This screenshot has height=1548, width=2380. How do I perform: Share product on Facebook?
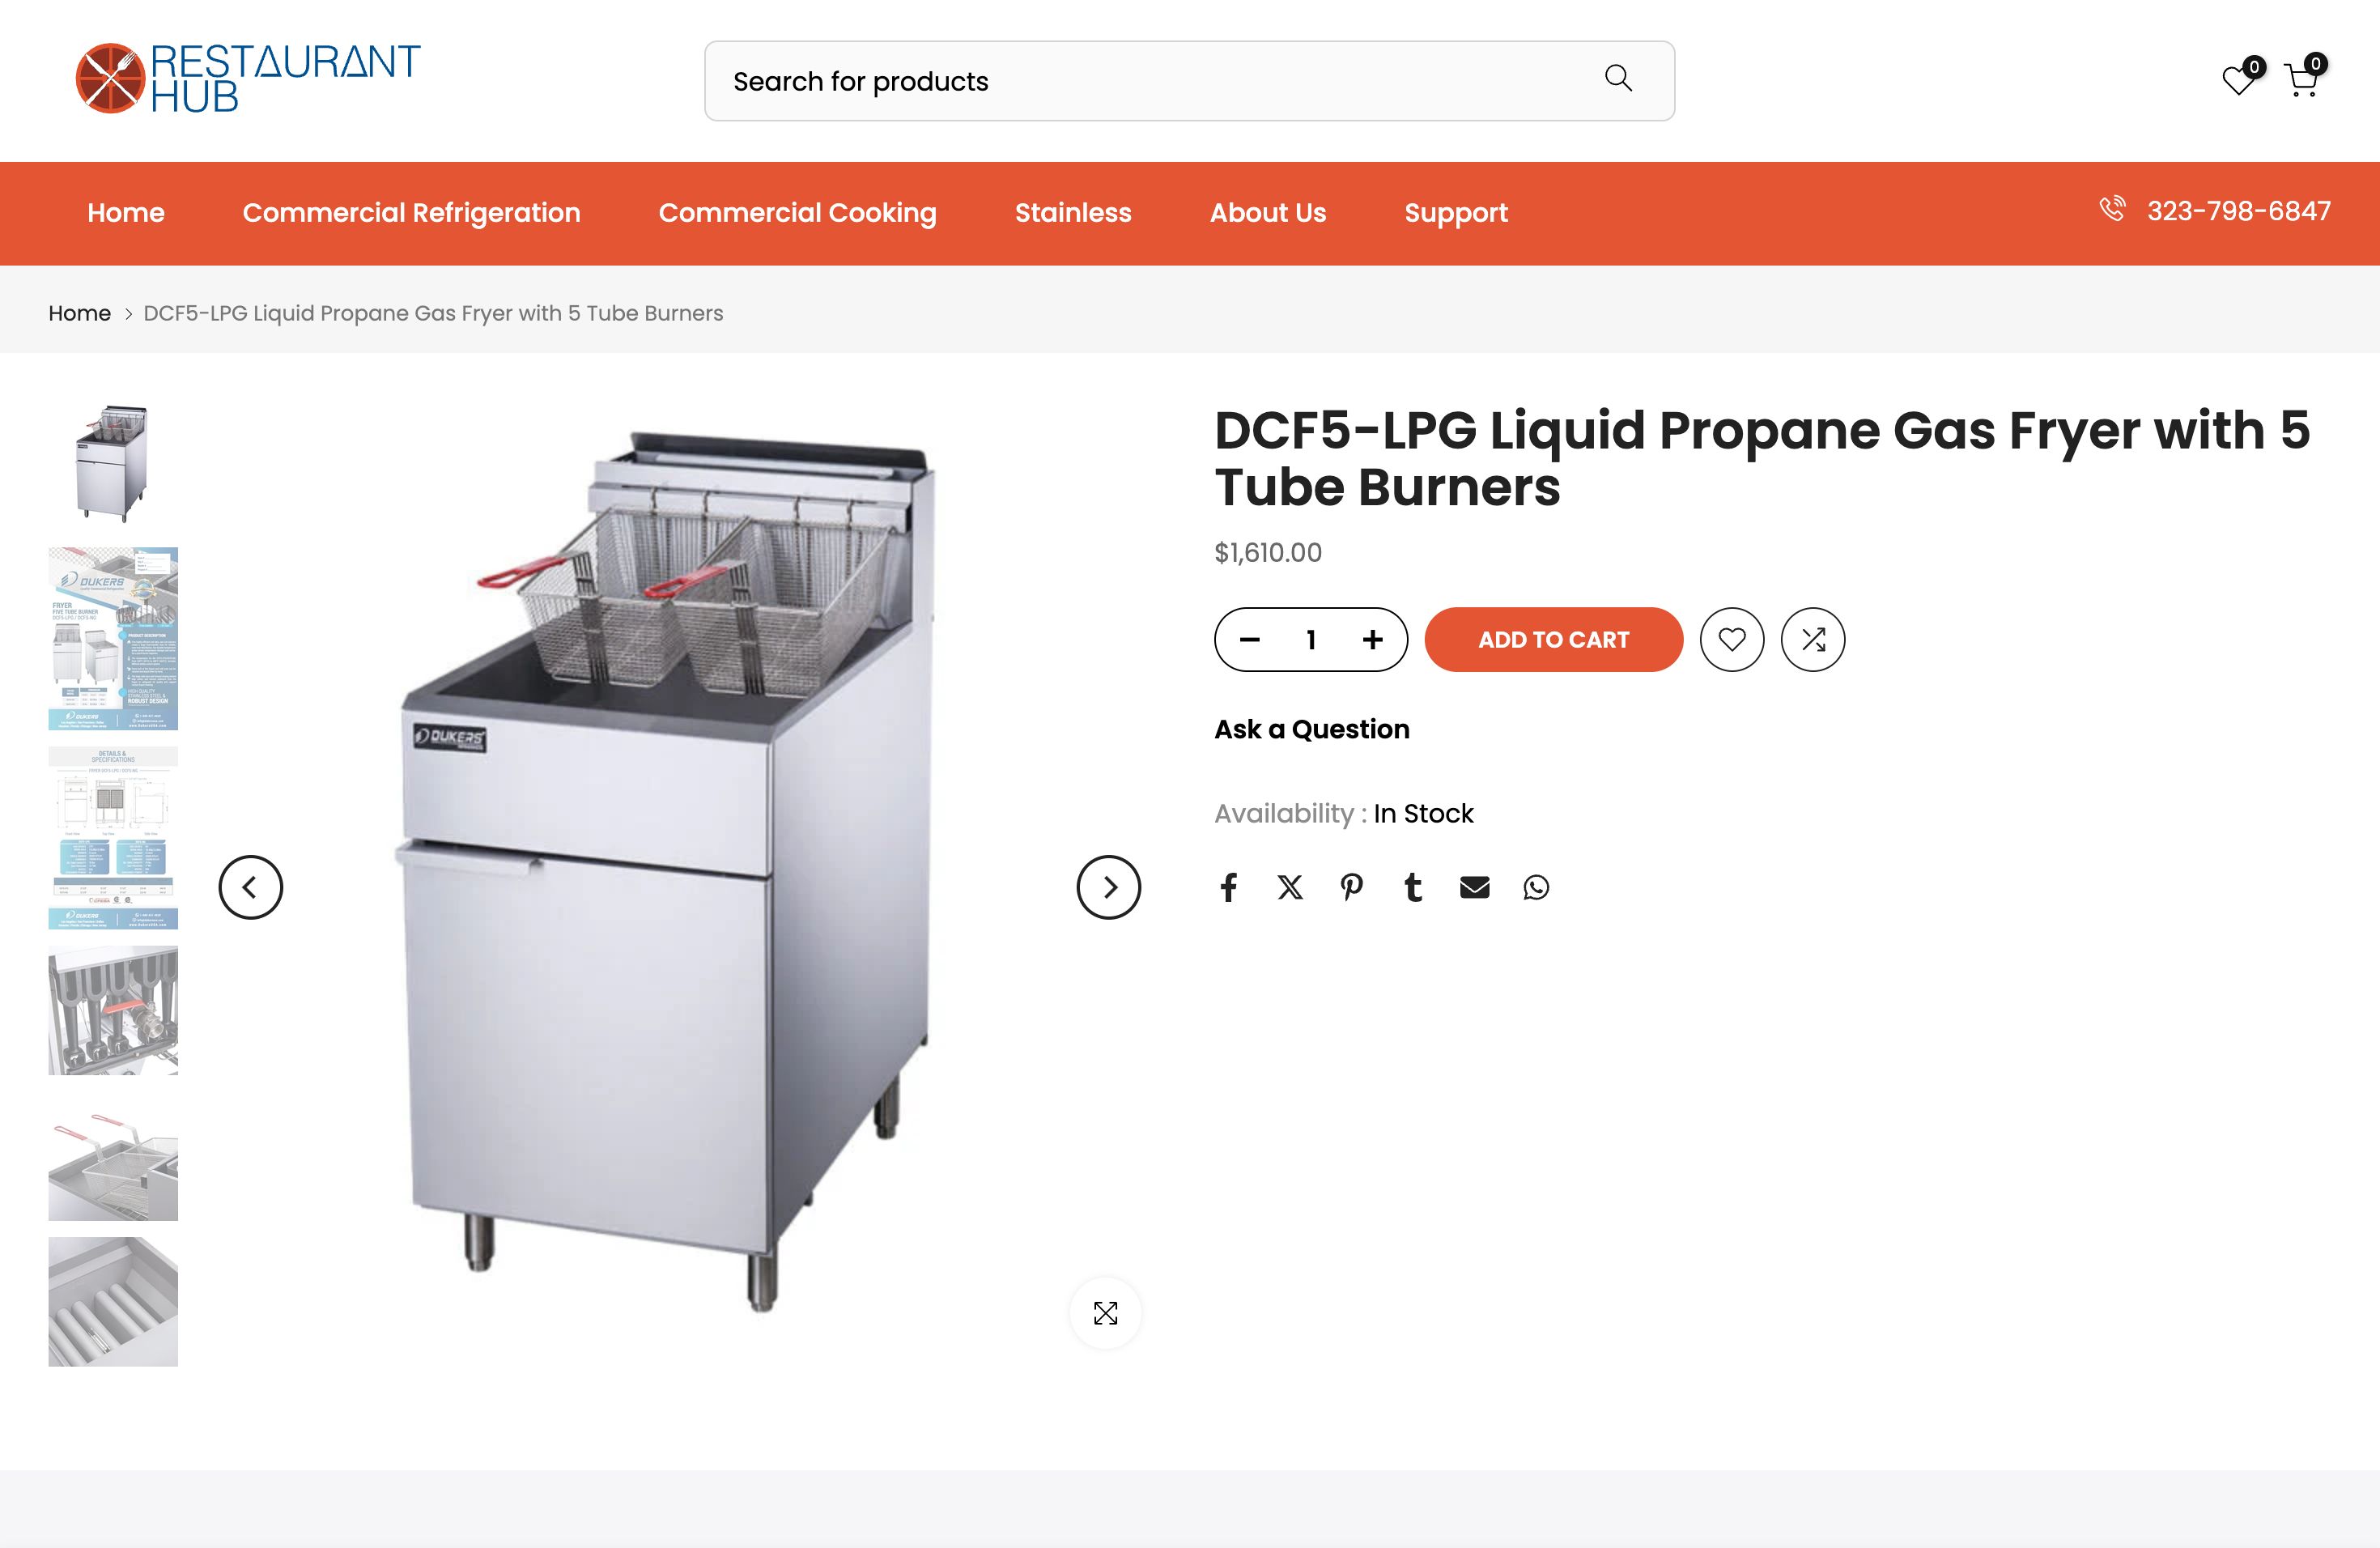click(1228, 887)
